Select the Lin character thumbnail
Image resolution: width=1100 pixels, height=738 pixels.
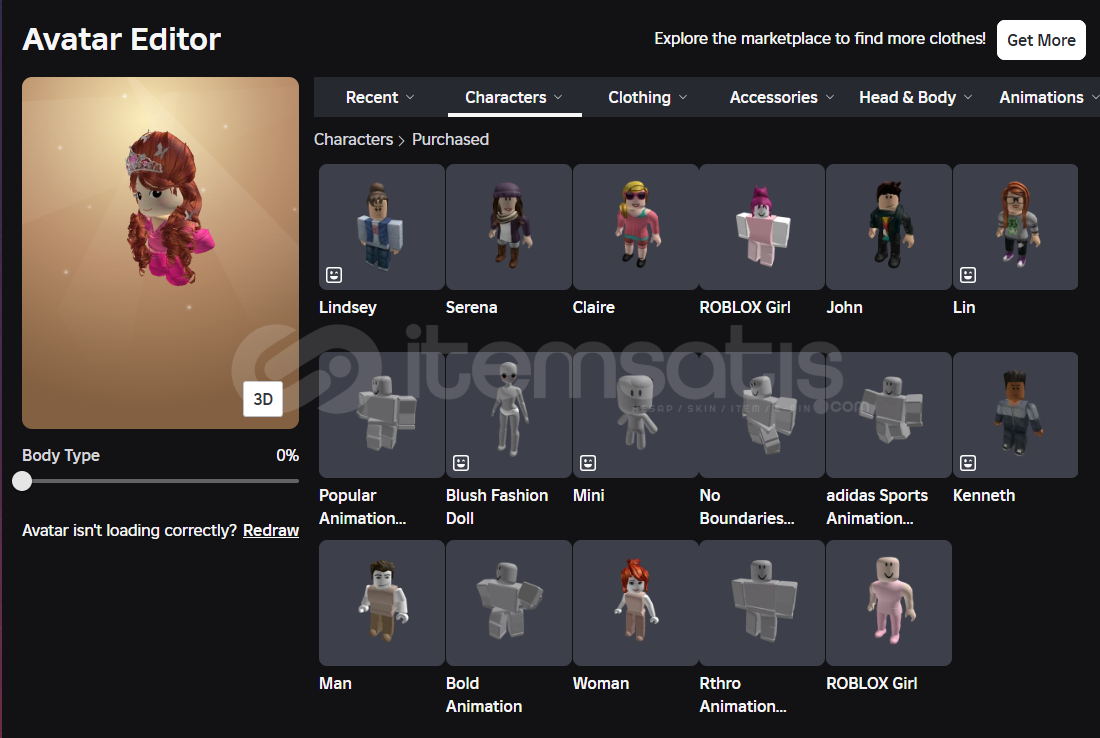pos(1016,227)
